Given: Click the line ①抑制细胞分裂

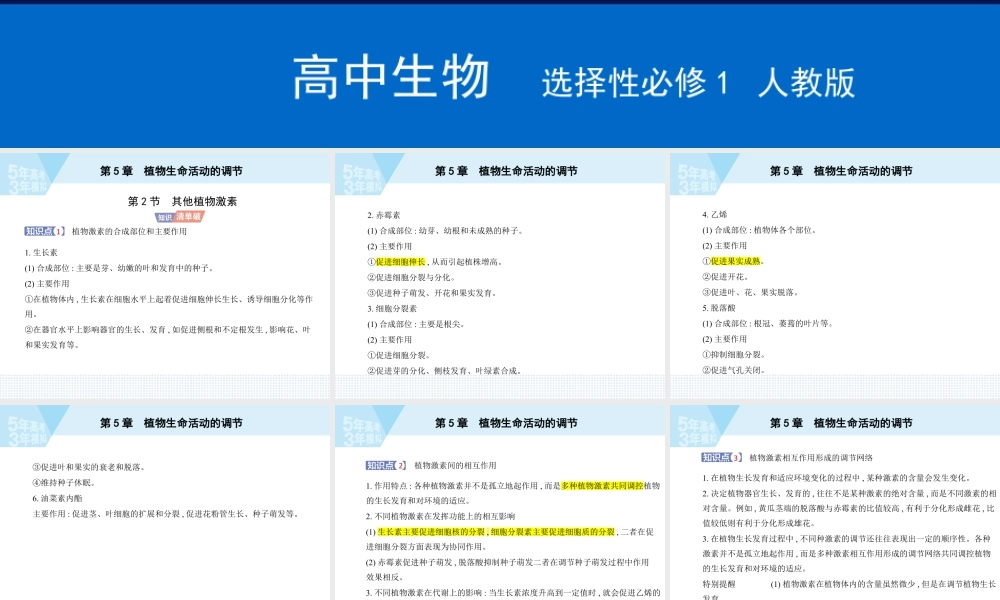Looking at the screenshot, I should click(x=733, y=355).
